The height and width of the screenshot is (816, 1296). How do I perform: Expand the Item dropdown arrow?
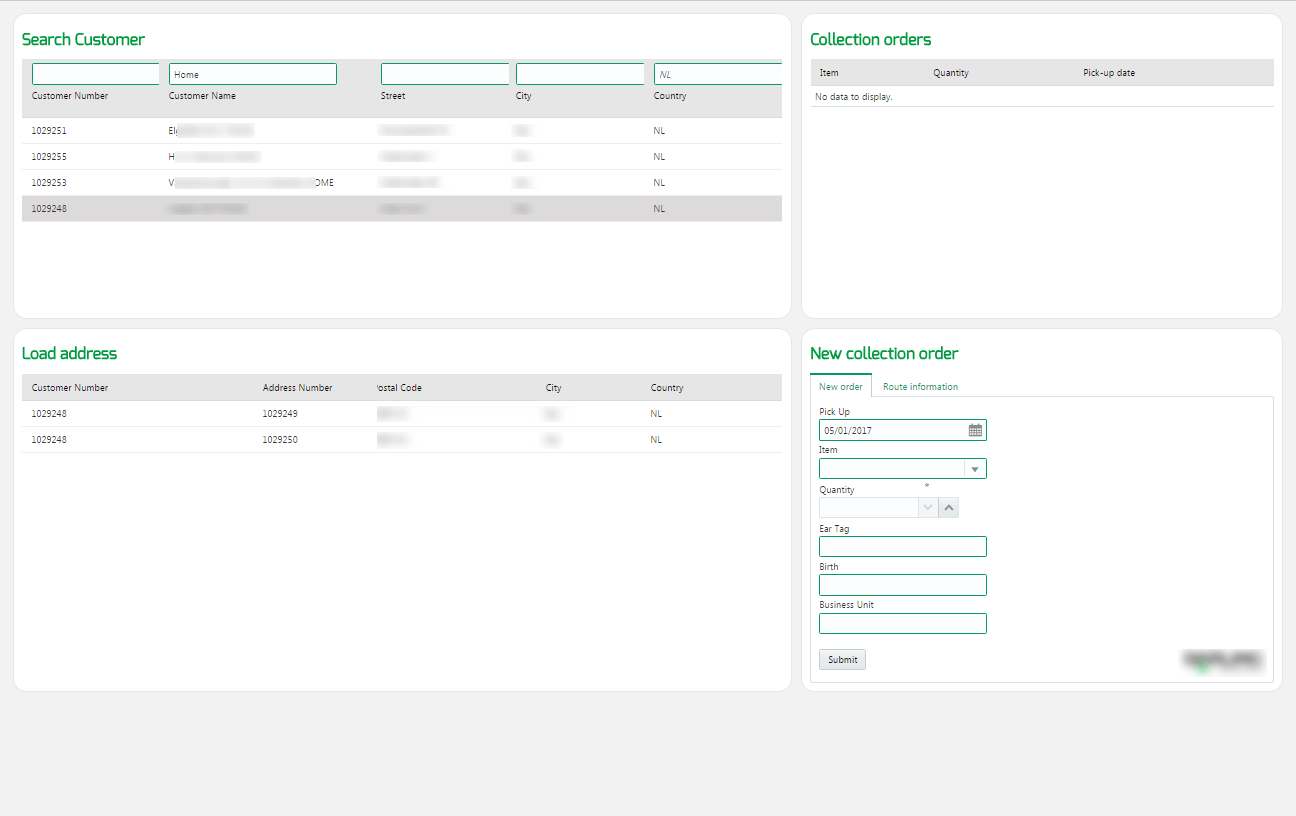tap(975, 469)
